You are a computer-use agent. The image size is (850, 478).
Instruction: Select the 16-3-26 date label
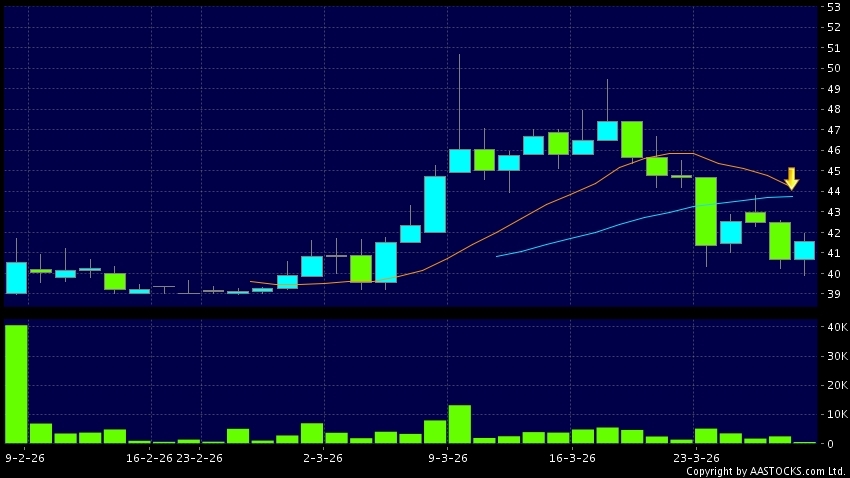tap(571, 458)
